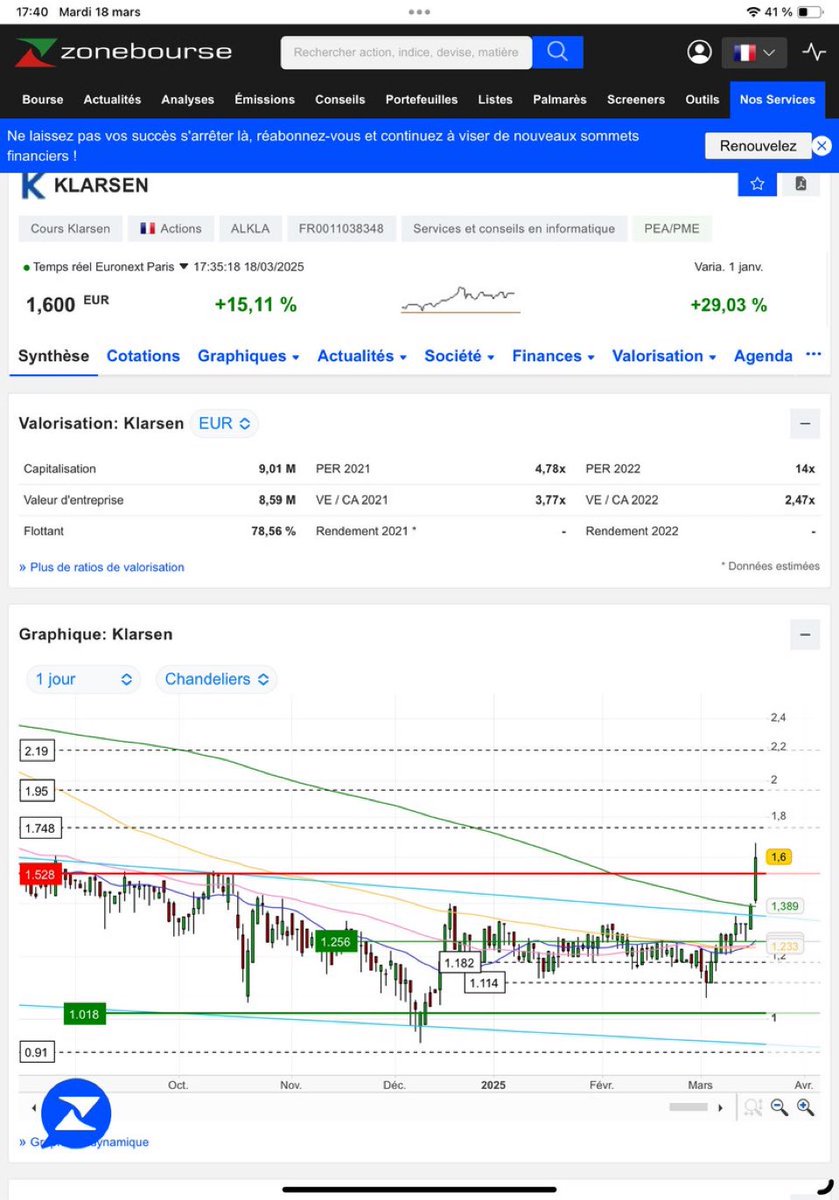The height and width of the screenshot is (1200, 839).
Task: Open the Outils menu
Action: (x=702, y=99)
